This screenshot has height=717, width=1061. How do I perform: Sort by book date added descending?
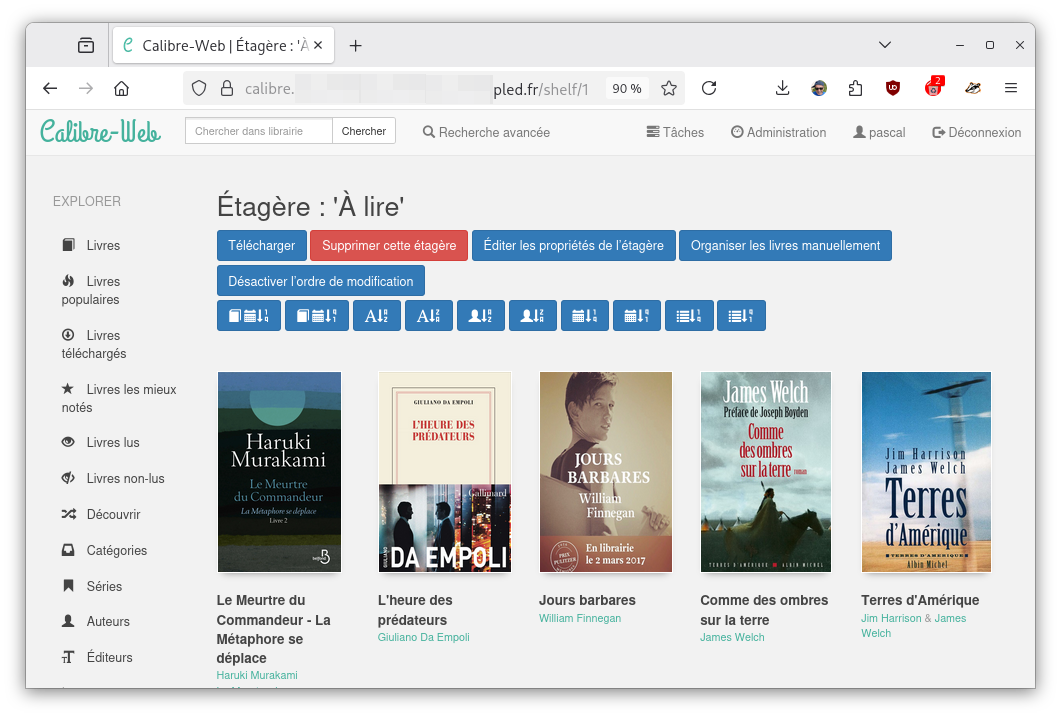pyautogui.click(x=317, y=316)
